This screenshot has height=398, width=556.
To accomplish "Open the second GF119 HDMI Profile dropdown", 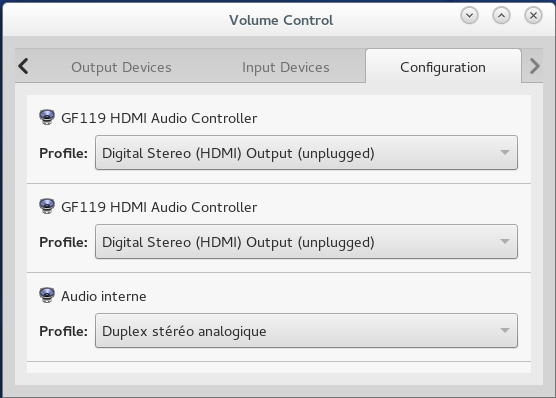I will pyautogui.click(x=306, y=242).
